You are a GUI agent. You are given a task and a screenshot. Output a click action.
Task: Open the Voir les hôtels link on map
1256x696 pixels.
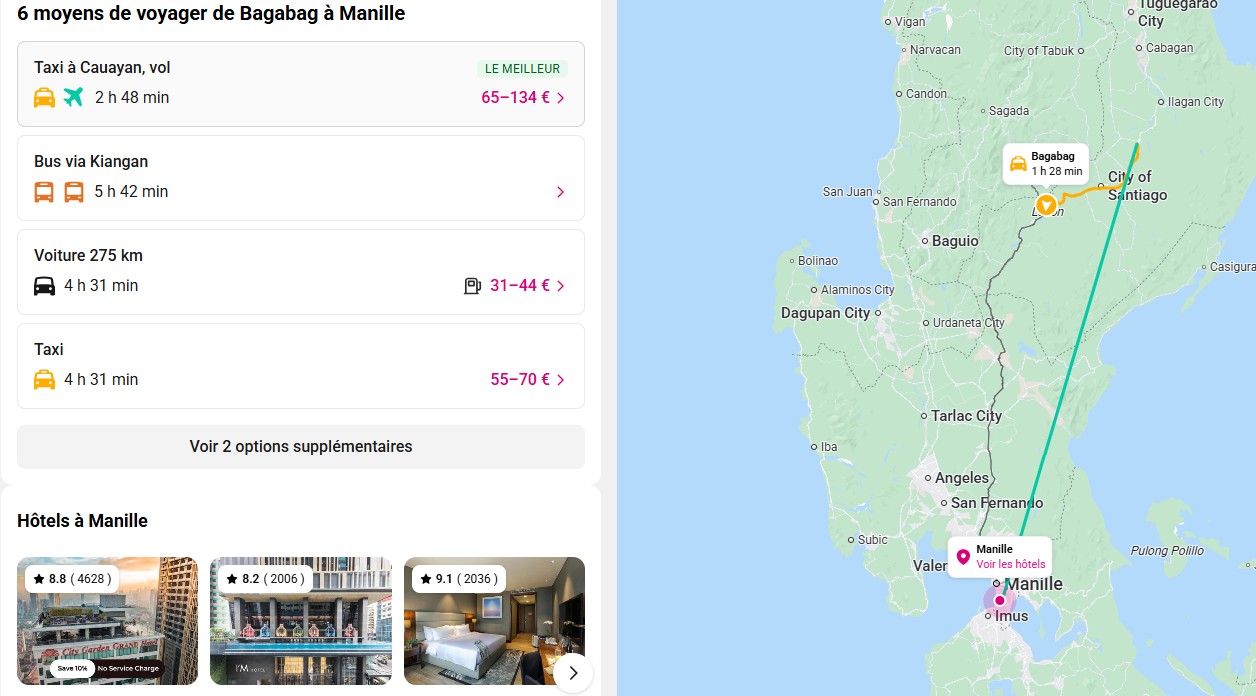(x=1010, y=564)
